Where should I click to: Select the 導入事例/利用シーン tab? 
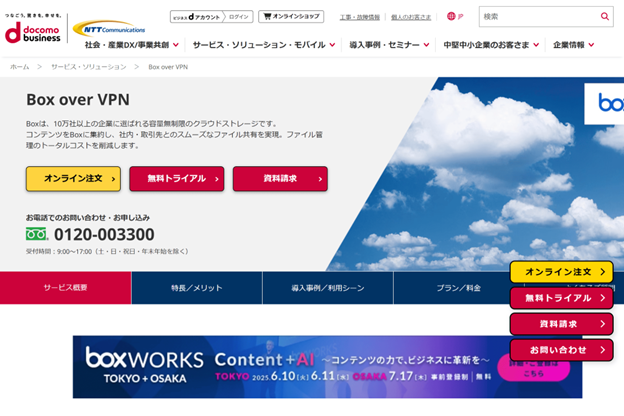pyautogui.click(x=328, y=287)
